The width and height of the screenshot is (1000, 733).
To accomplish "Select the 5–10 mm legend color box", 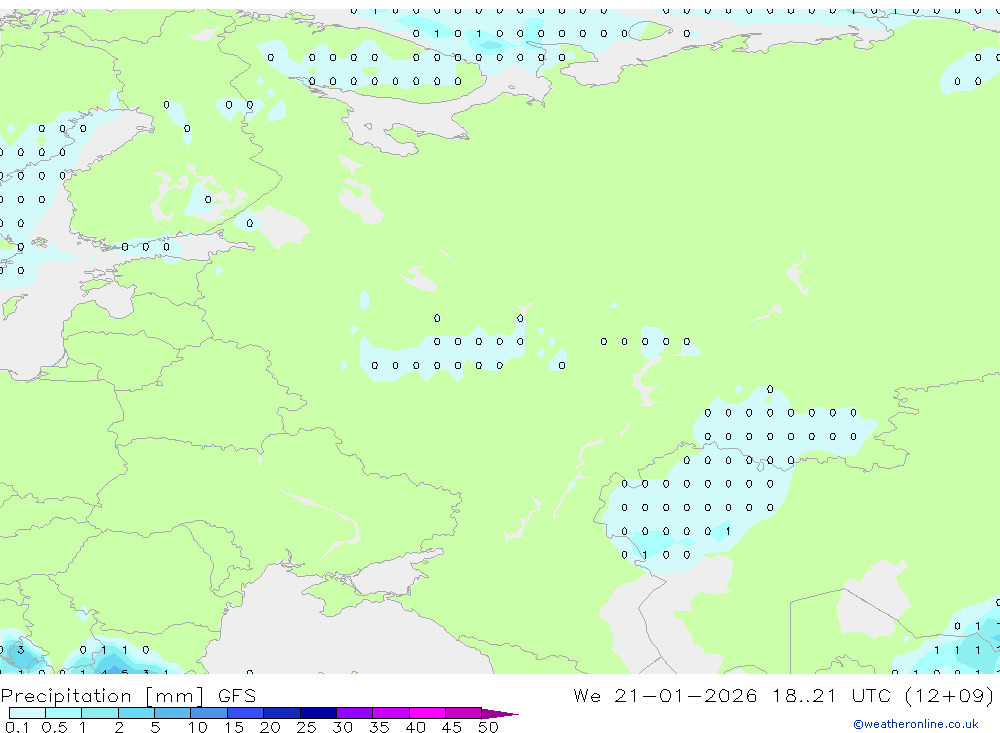I will 173,713.
